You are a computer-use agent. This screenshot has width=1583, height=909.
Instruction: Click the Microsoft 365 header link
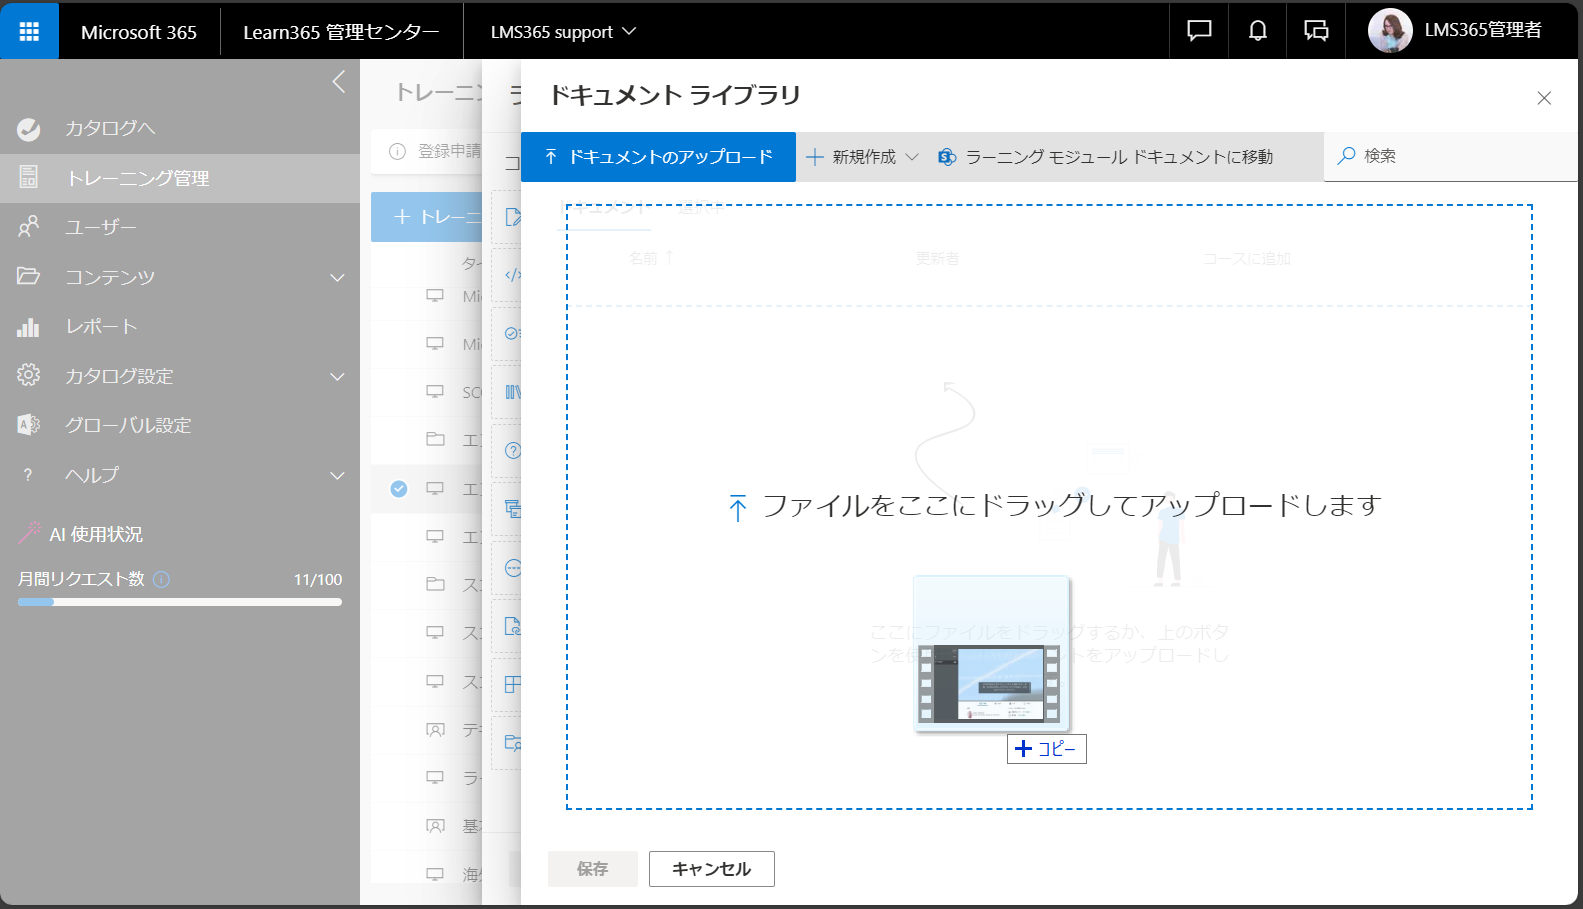click(x=139, y=32)
